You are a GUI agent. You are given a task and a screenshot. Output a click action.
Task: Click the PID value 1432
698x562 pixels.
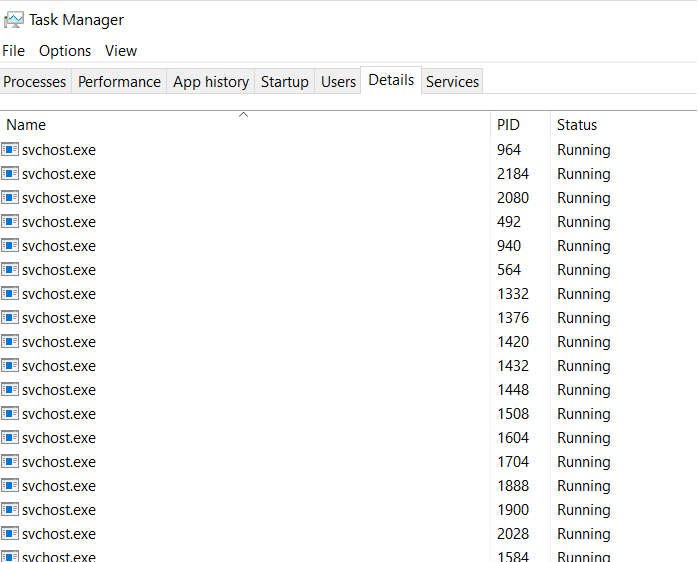(x=513, y=366)
